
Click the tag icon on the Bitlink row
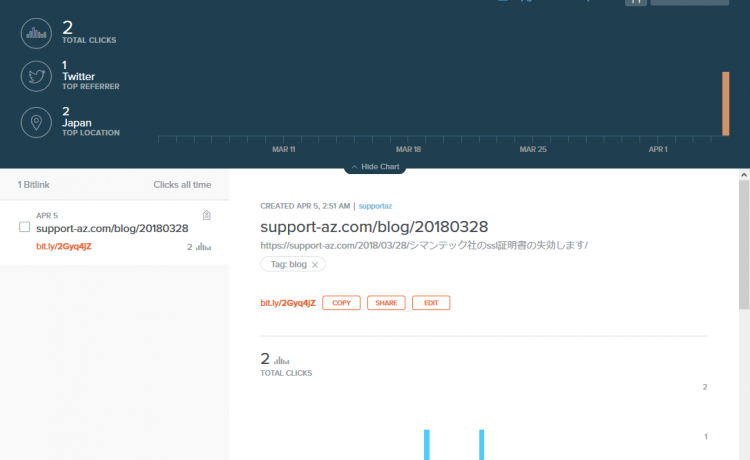pyautogui.click(x=207, y=215)
